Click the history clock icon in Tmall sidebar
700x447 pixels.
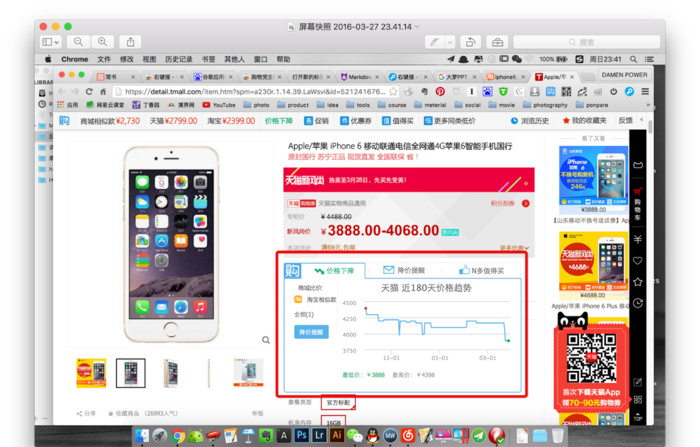(x=638, y=303)
